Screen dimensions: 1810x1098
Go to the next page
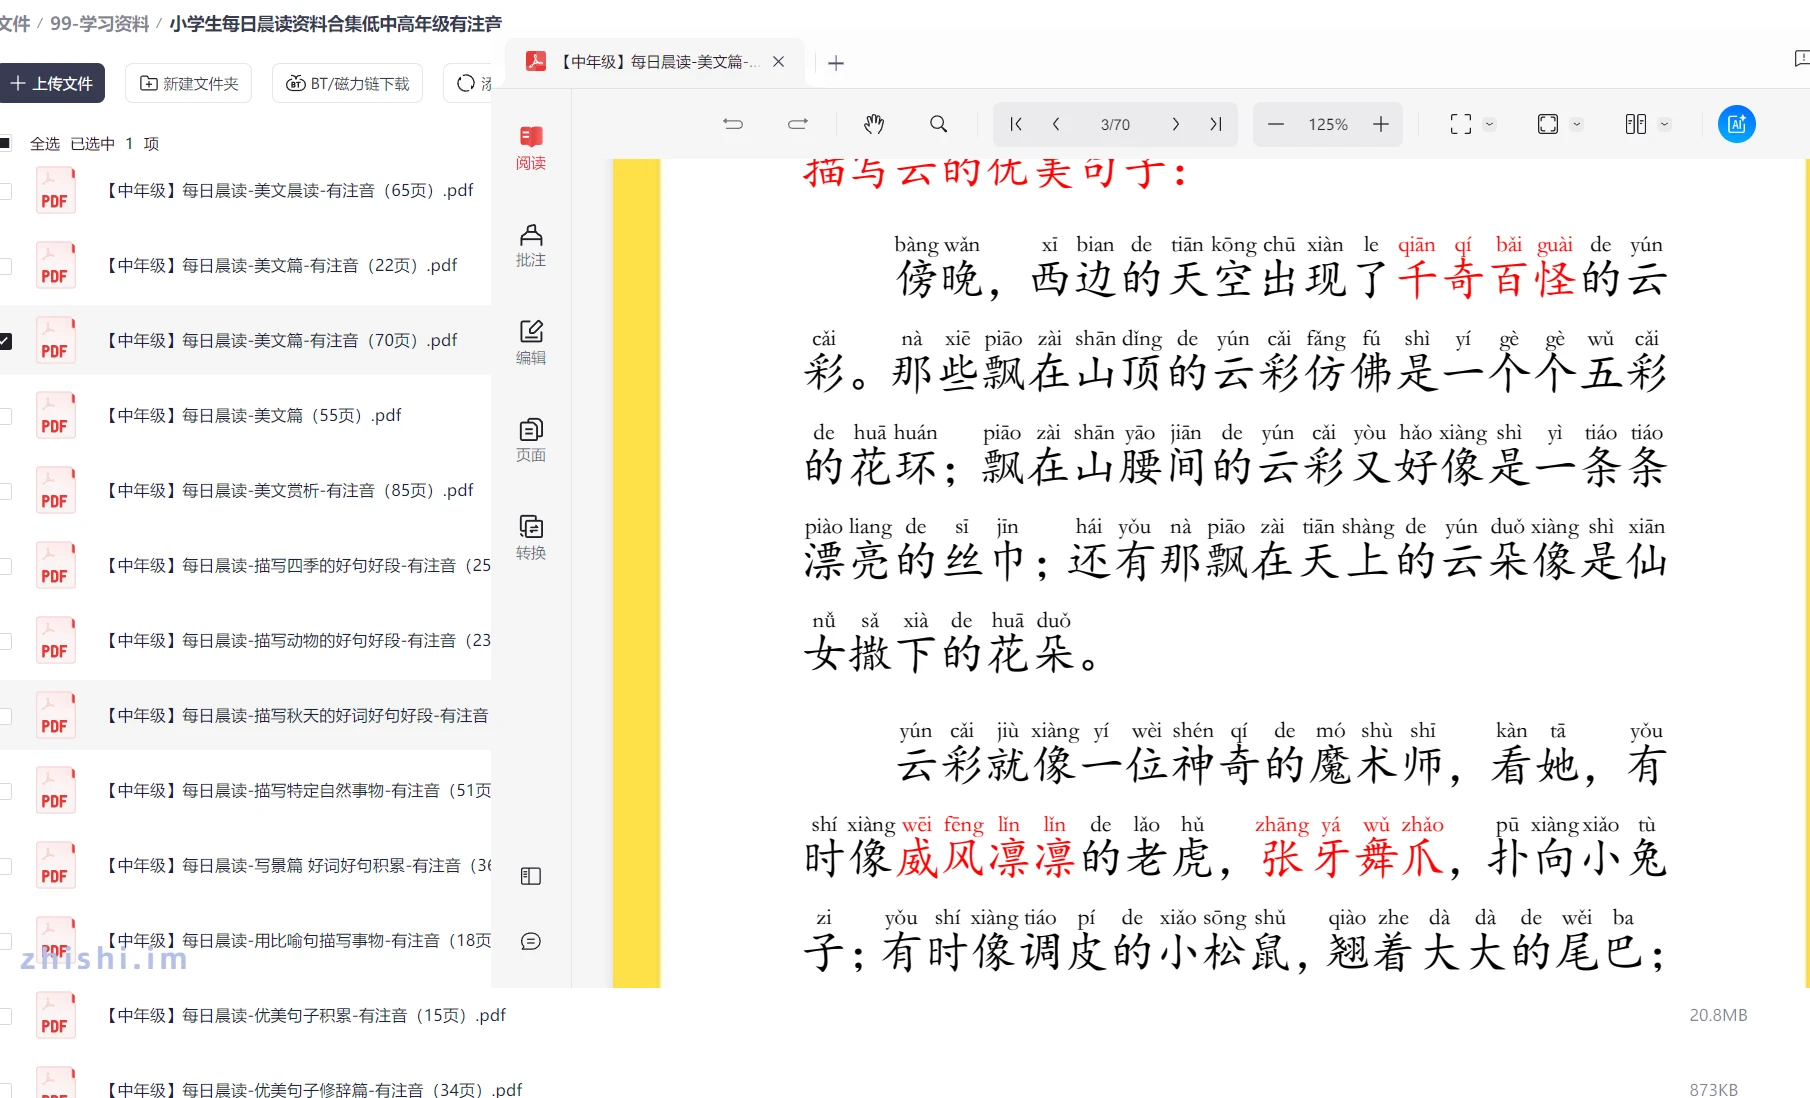click(1176, 124)
